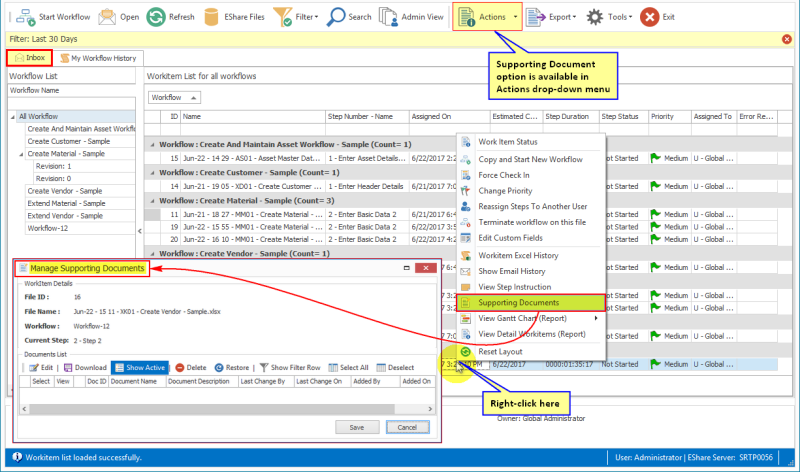Image resolution: width=800 pixels, height=472 pixels.
Task: Select Supporting Documents in the context menu
Action: pyautogui.click(x=517, y=302)
